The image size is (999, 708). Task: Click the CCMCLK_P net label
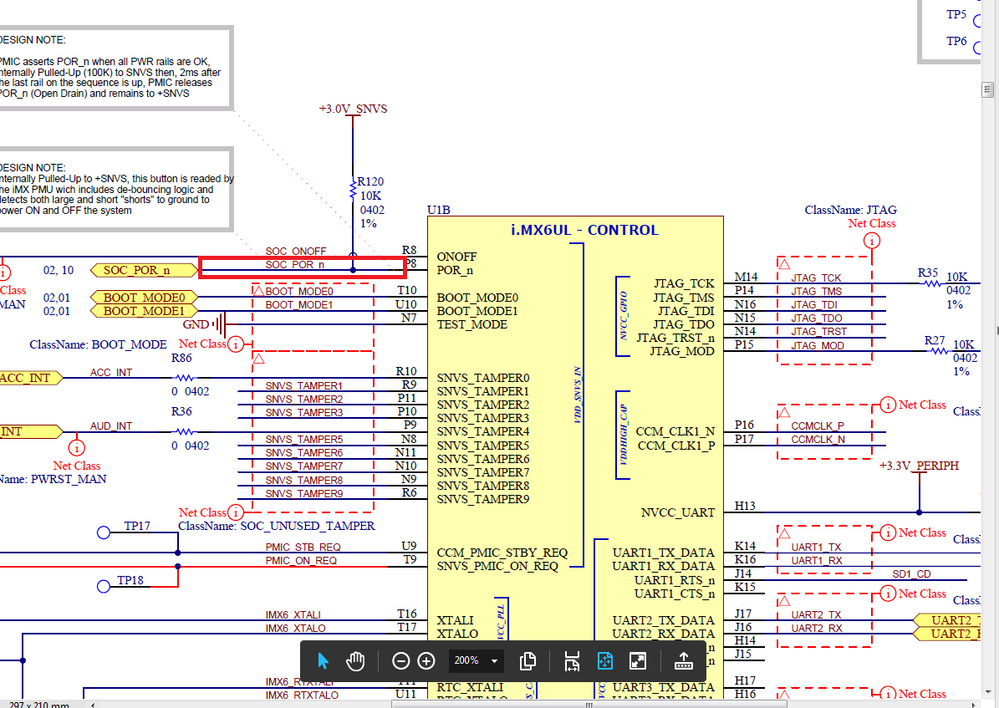point(817,426)
